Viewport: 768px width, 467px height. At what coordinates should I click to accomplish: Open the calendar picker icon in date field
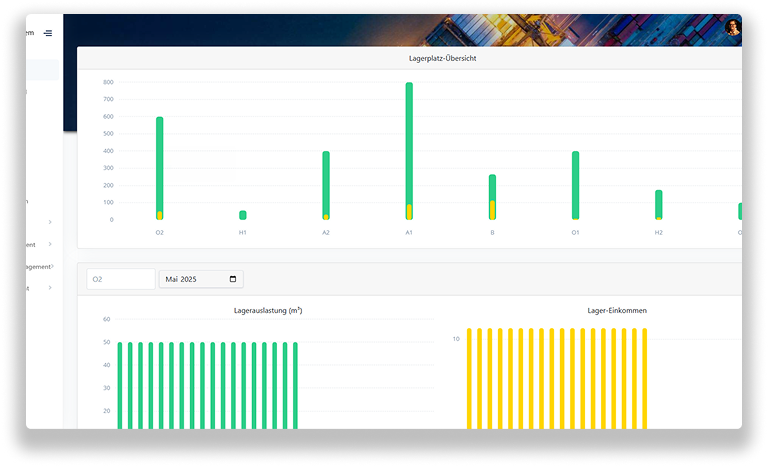coord(233,279)
